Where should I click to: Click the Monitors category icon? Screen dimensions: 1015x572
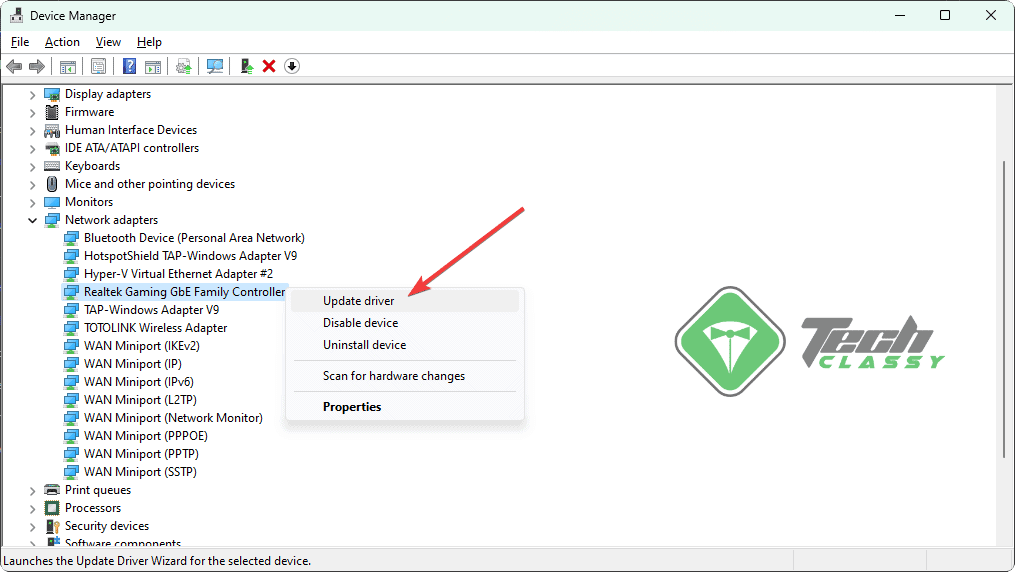pyautogui.click(x=52, y=203)
